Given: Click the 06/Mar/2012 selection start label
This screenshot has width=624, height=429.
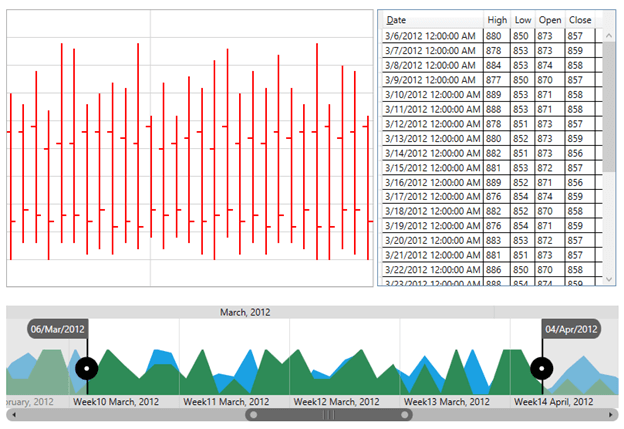Looking at the screenshot, I should click(x=58, y=329).
